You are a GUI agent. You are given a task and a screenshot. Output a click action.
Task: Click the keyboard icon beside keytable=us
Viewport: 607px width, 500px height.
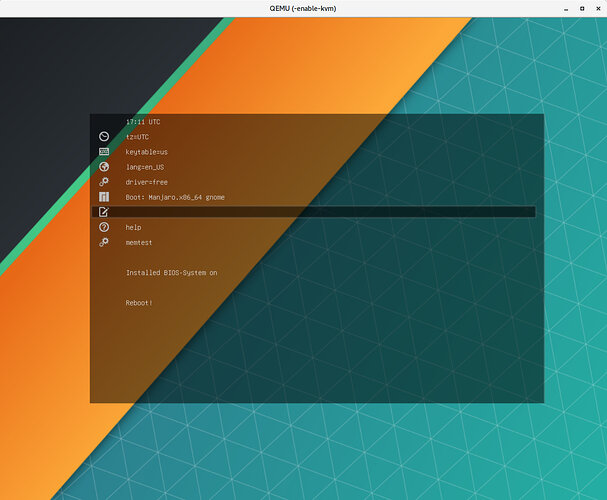(x=104, y=151)
